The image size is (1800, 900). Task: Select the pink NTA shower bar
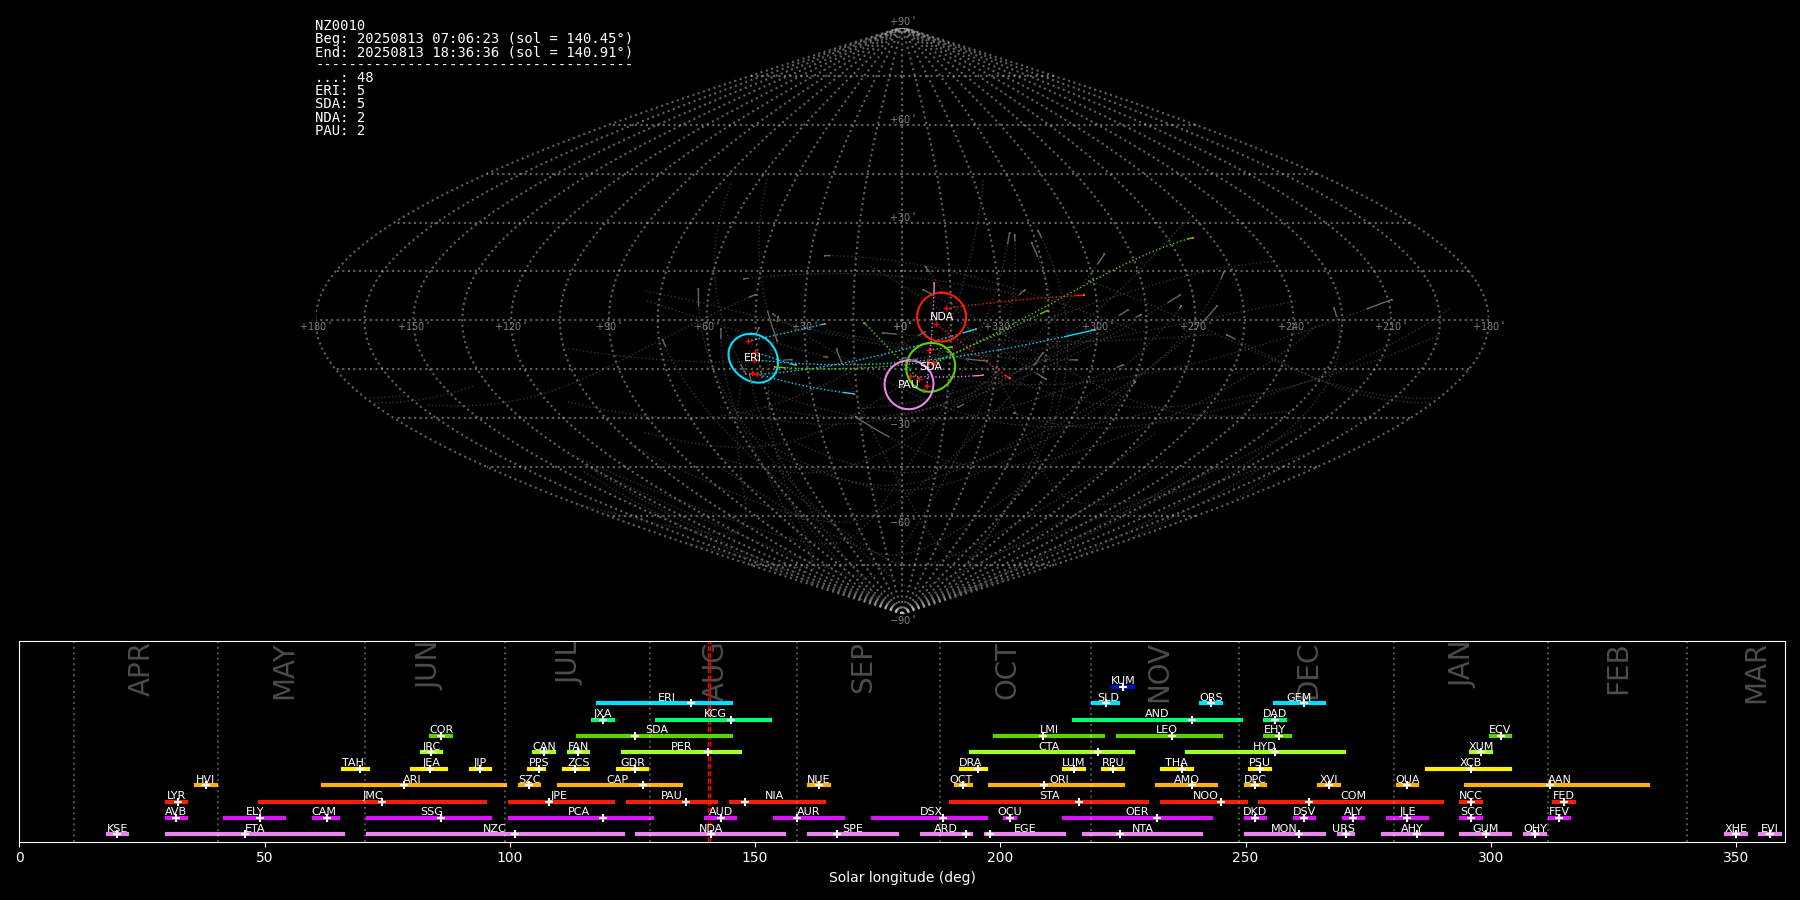click(1142, 834)
